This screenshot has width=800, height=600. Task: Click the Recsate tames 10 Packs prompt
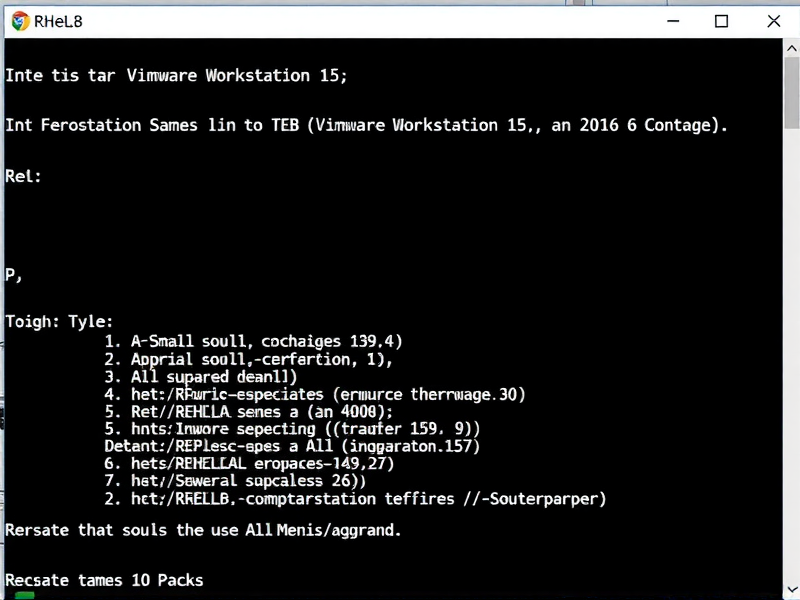[x=105, y=580]
